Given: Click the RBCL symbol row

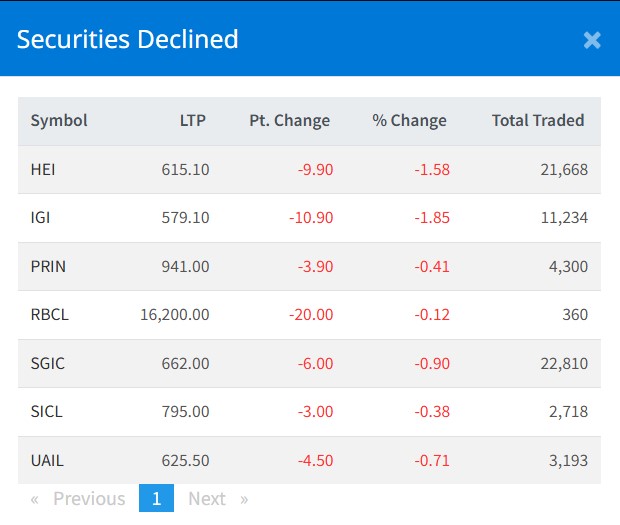Looking at the screenshot, I should click(49, 314).
